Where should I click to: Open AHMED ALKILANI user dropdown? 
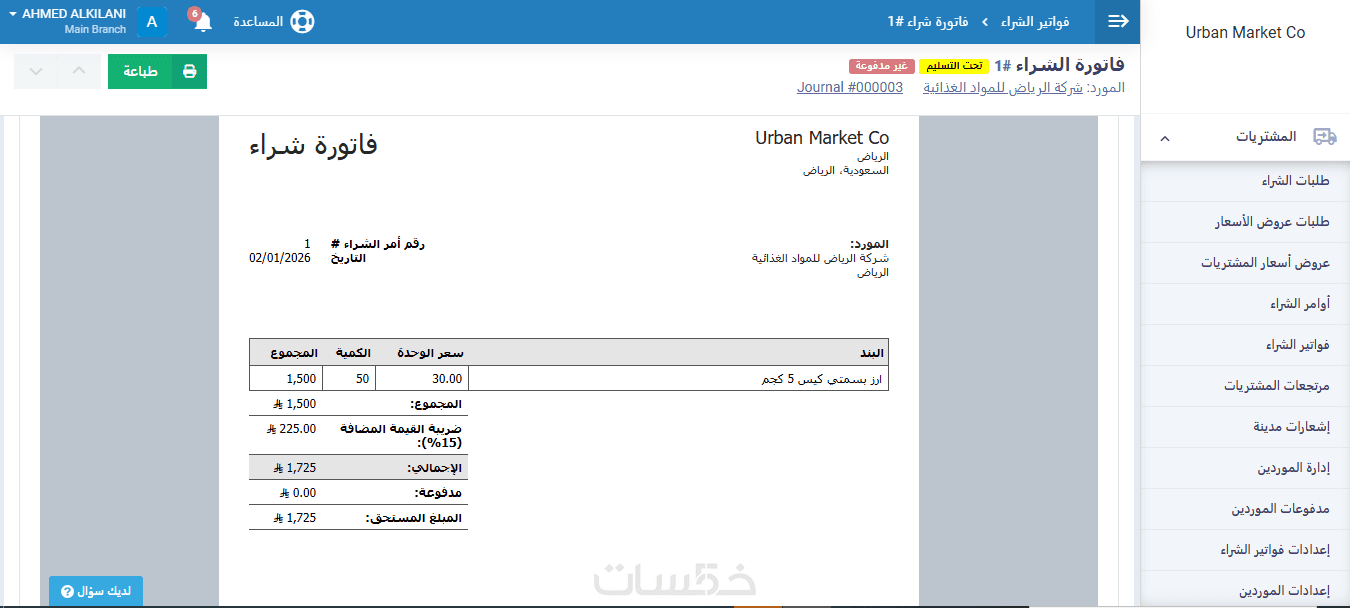coord(68,21)
